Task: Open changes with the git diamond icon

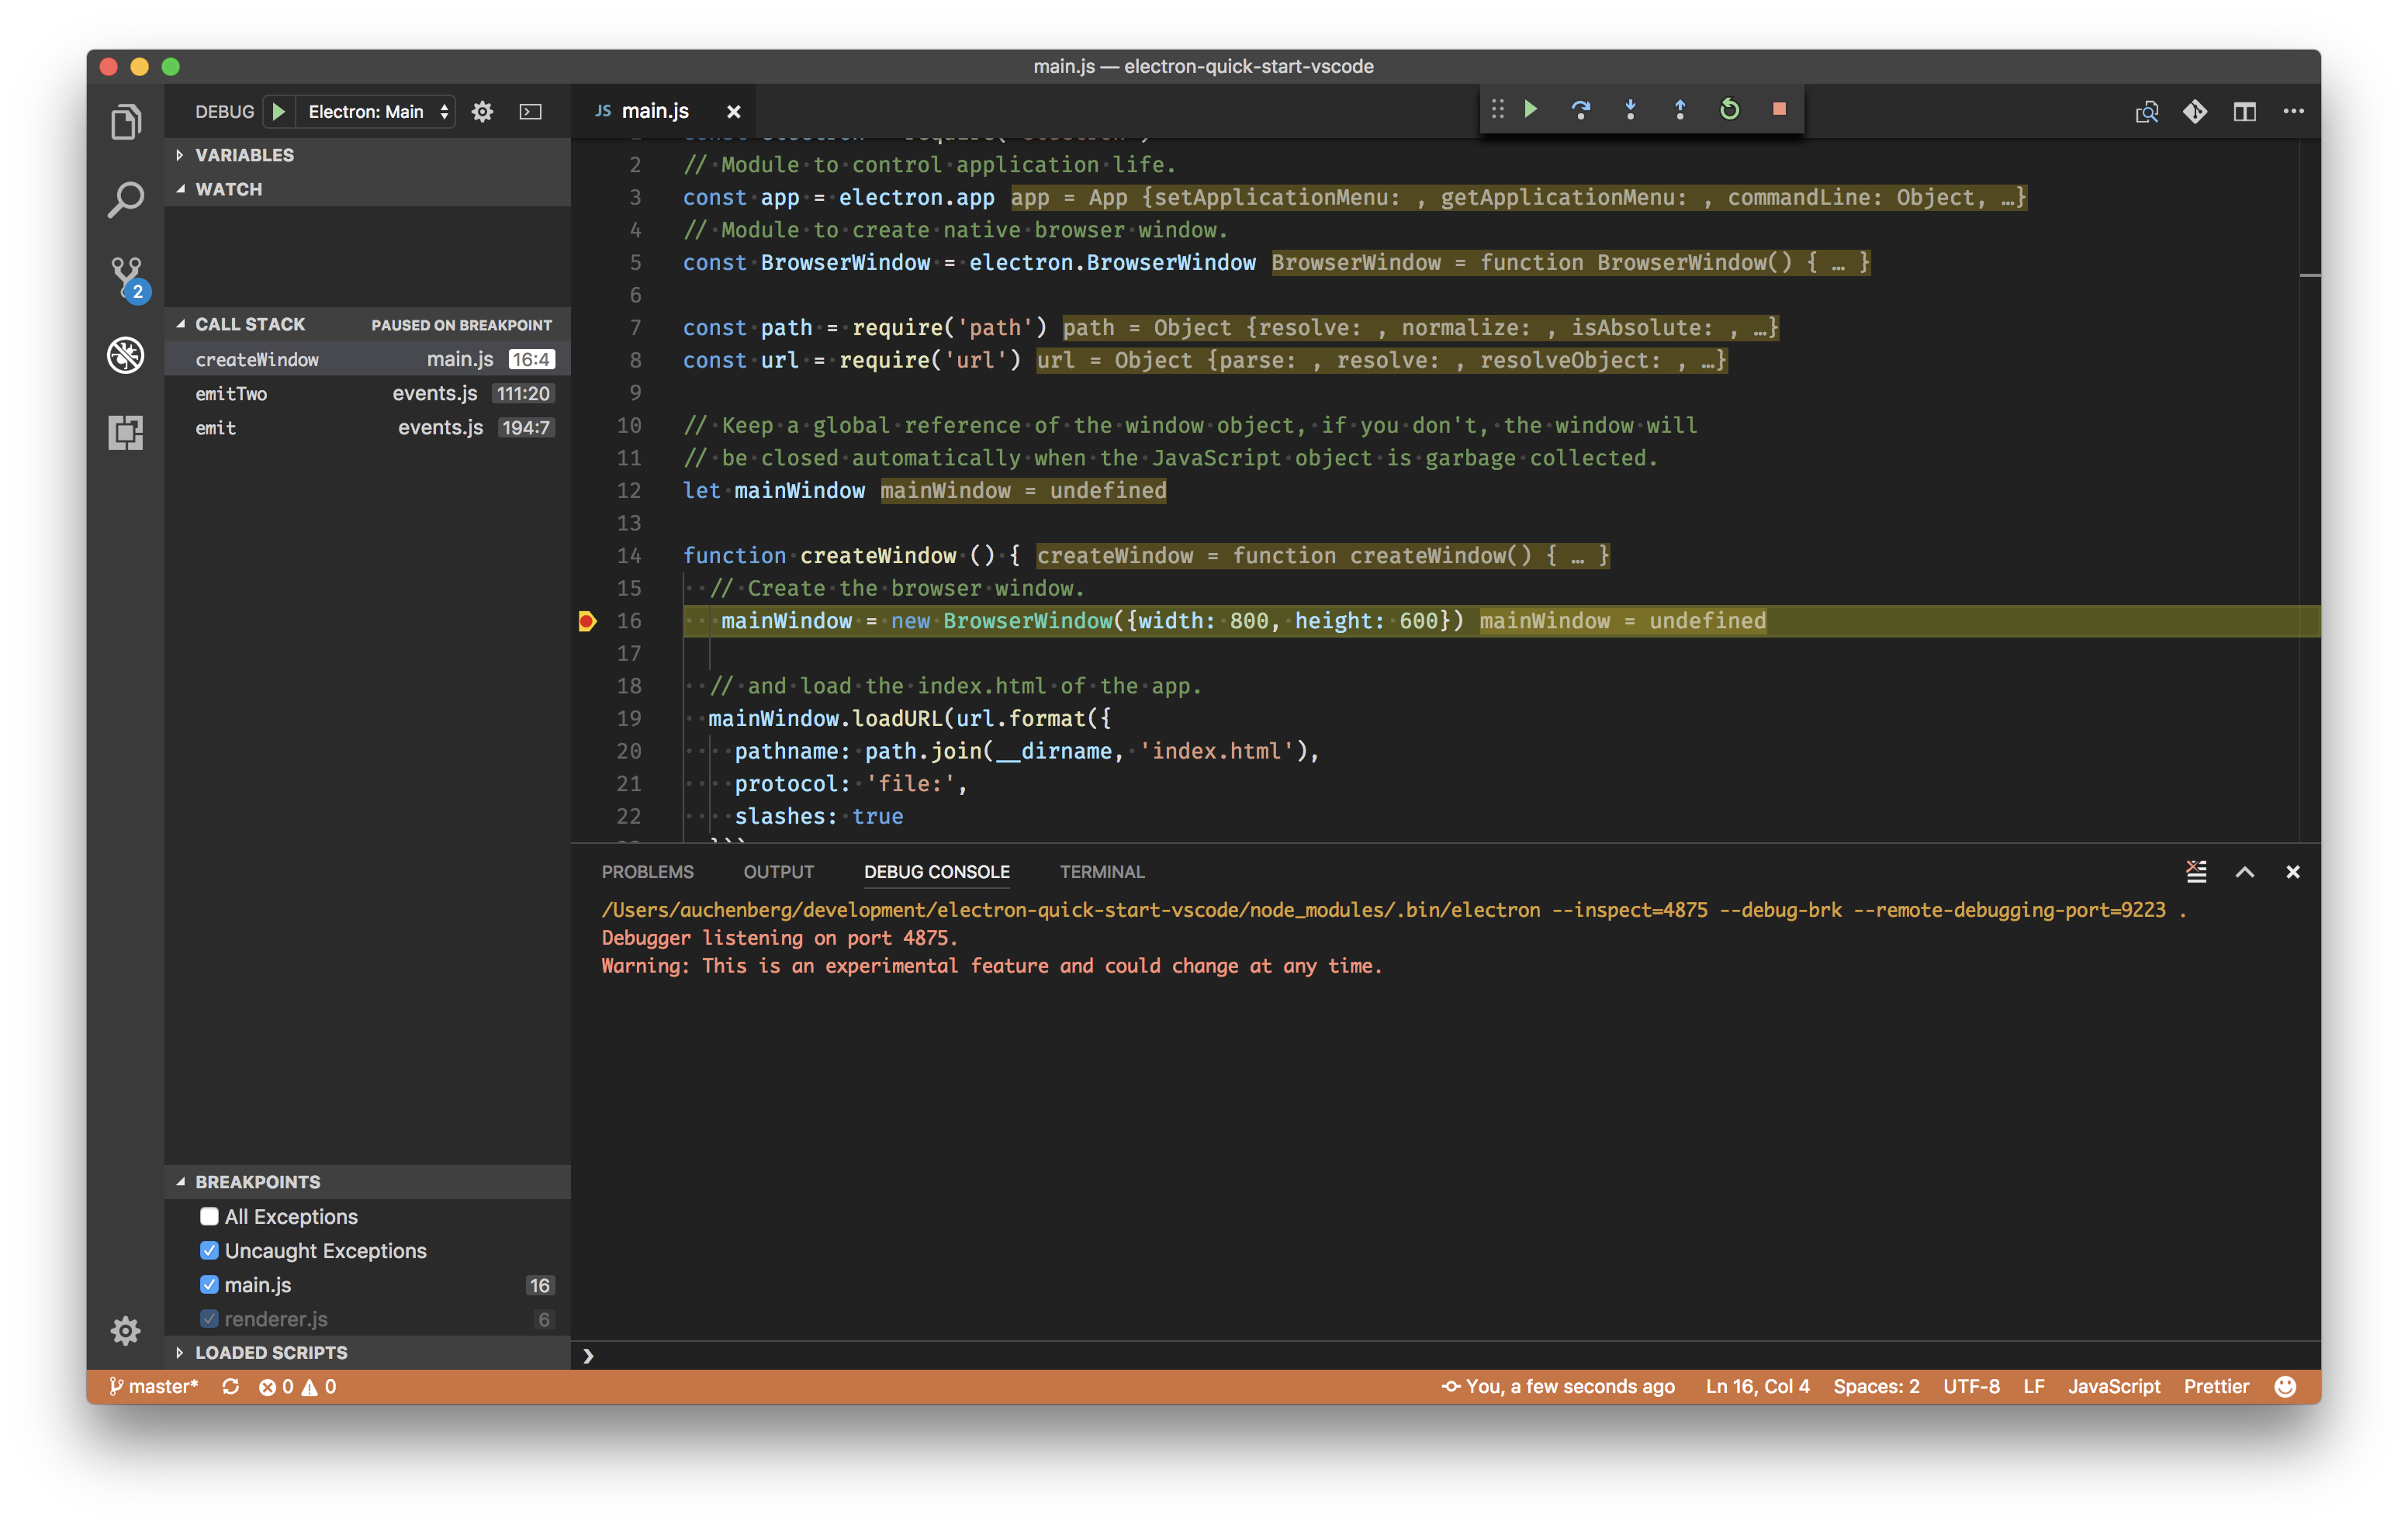Action: [2195, 111]
